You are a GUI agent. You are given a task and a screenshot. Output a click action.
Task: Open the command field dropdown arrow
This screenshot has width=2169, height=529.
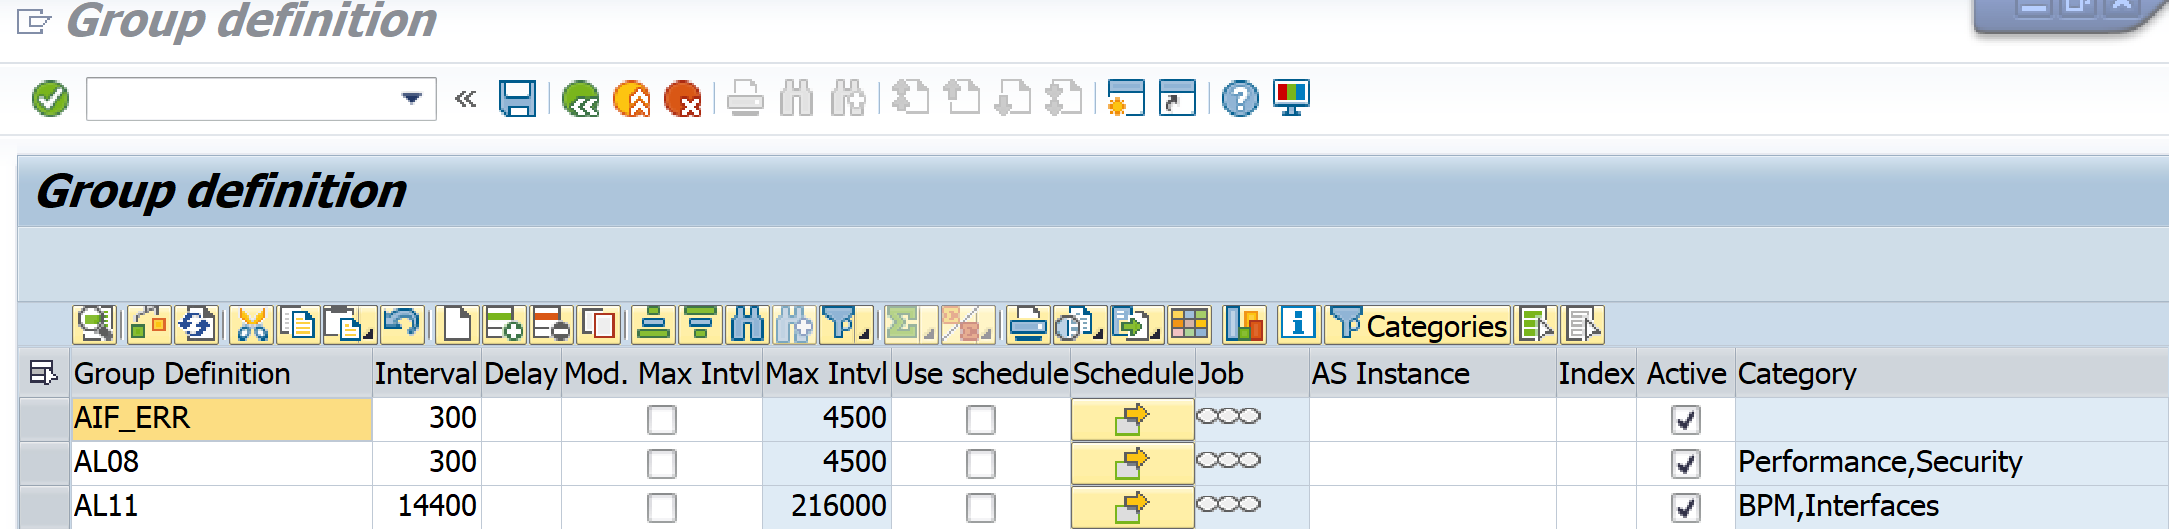pyautogui.click(x=411, y=99)
